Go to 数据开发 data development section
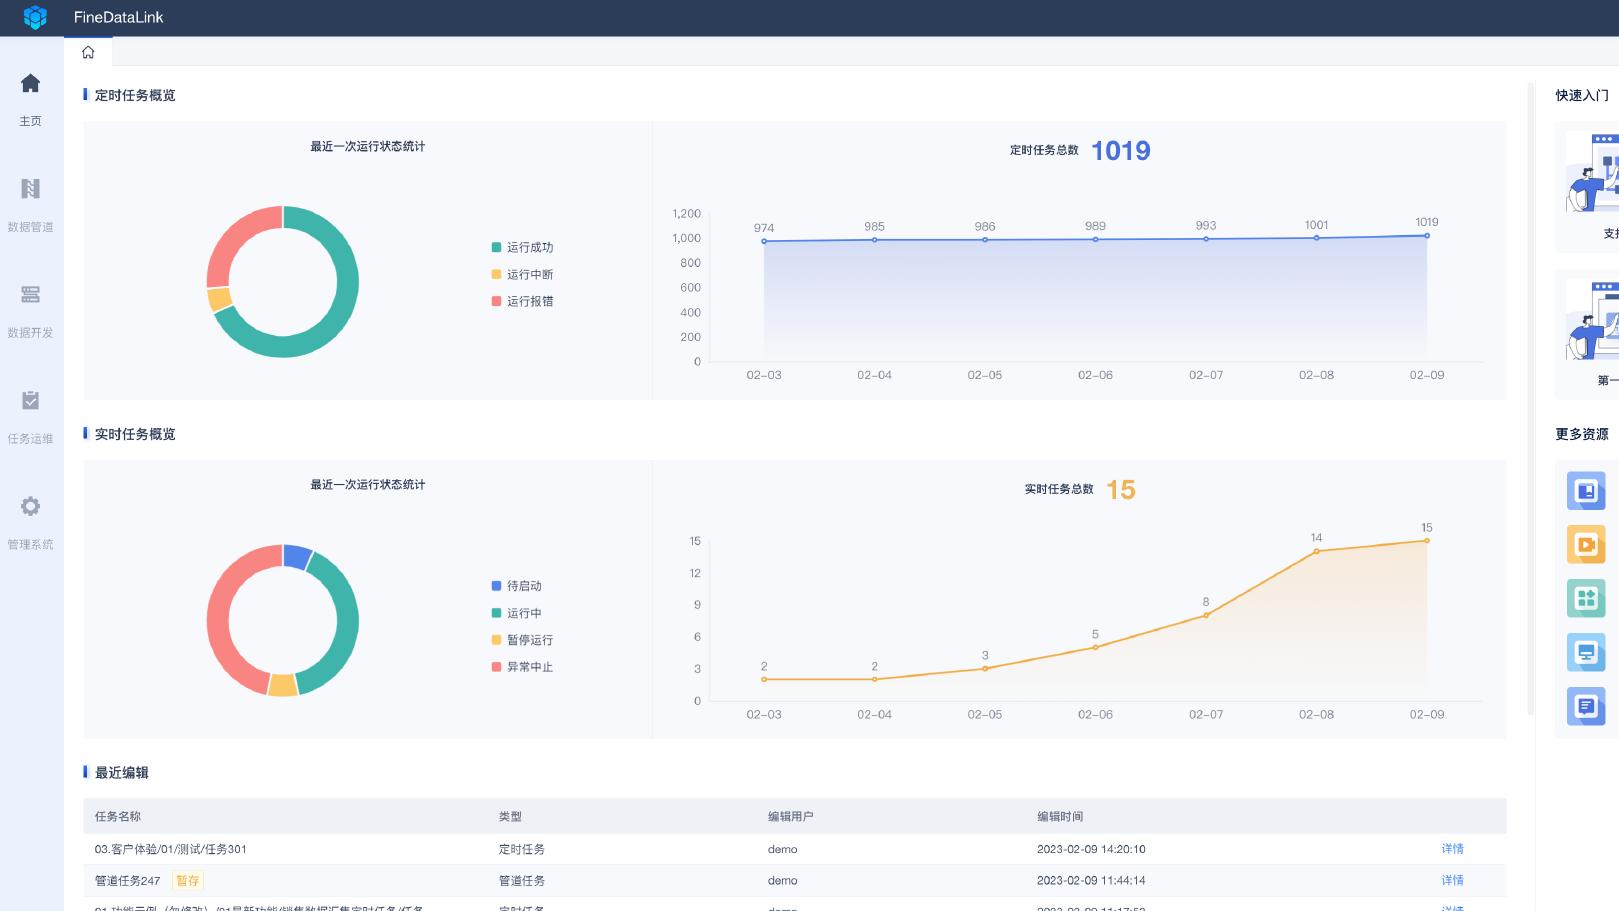 coord(31,296)
